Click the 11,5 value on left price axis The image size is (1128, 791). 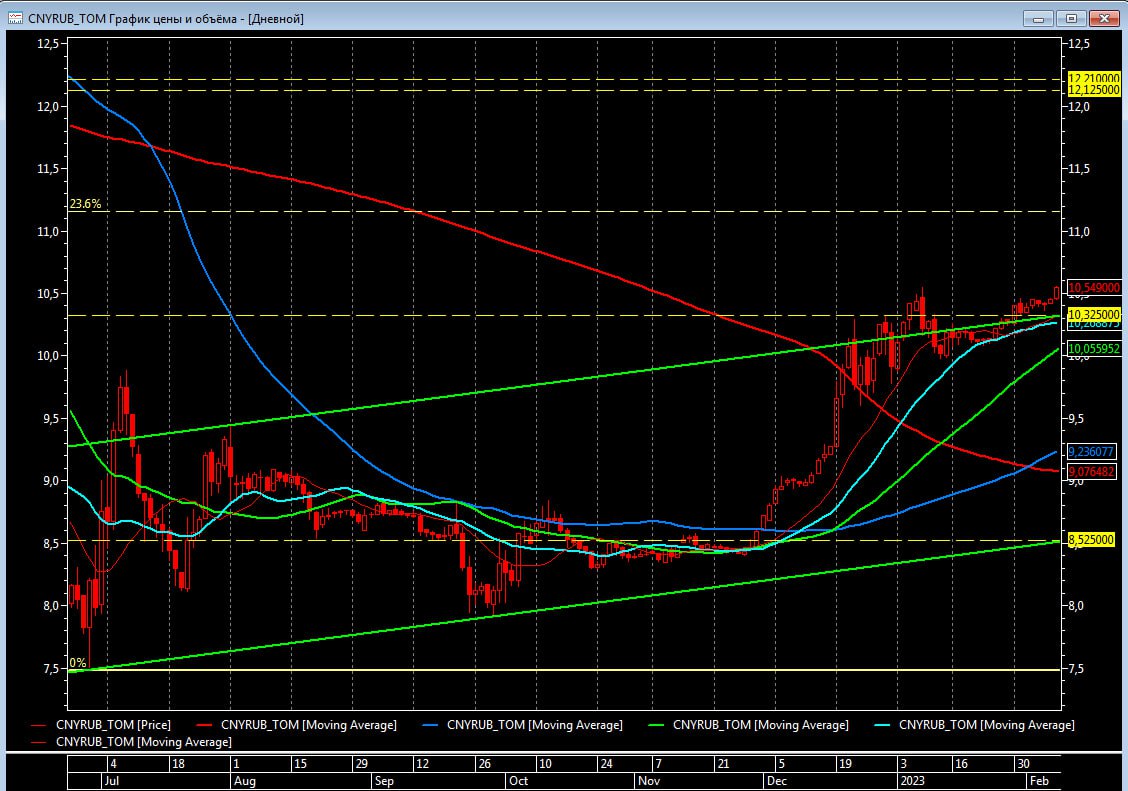click(47, 168)
